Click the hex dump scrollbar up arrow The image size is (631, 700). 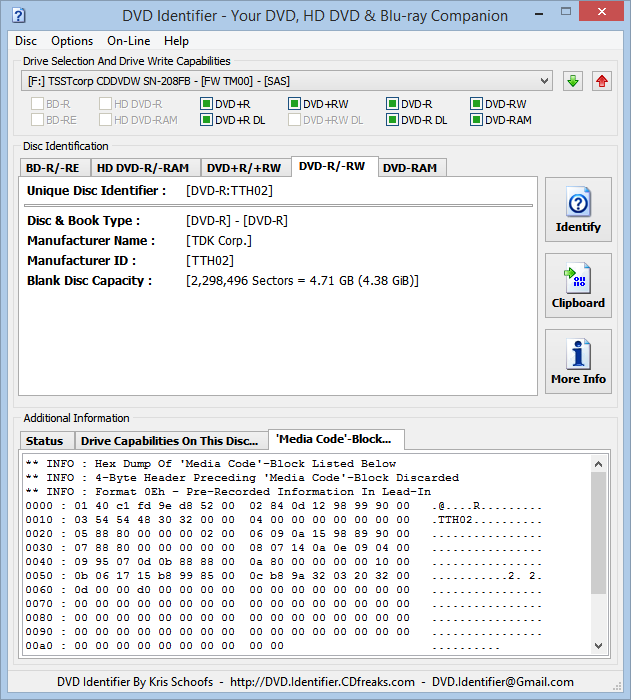click(598, 464)
